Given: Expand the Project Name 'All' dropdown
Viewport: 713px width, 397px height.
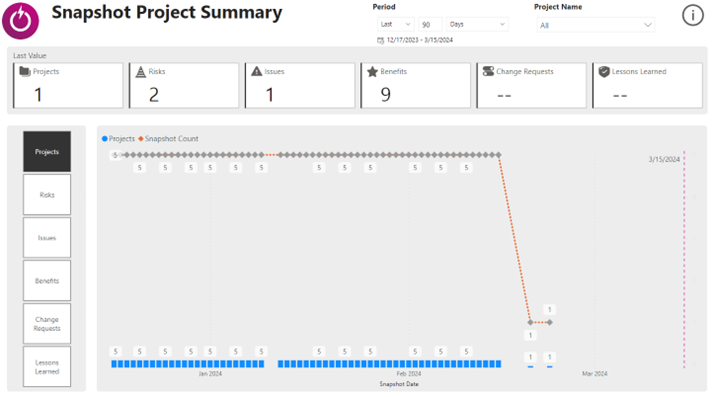Looking at the screenshot, I should point(596,25).
